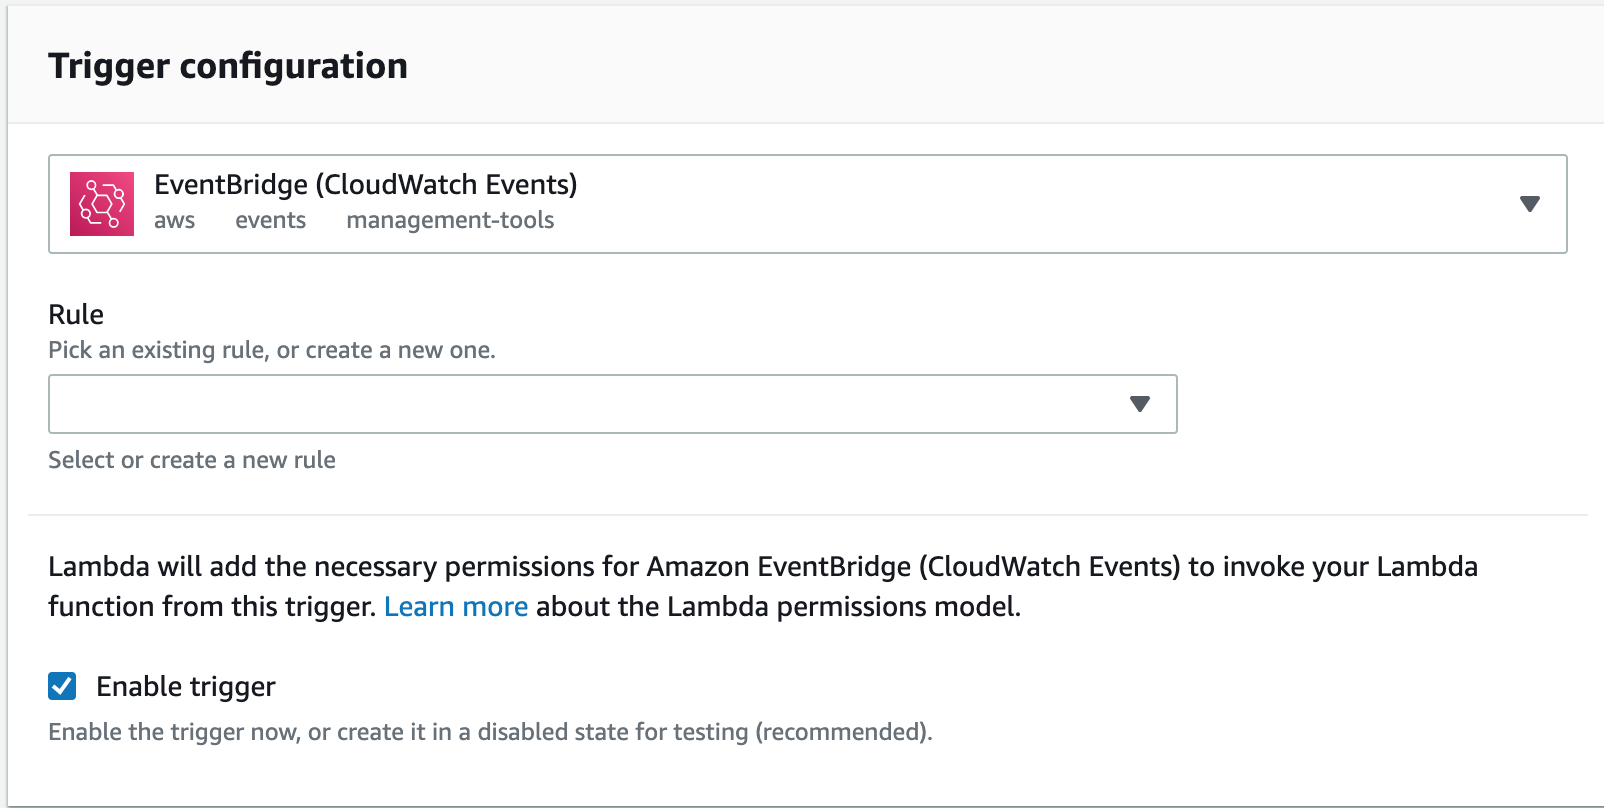This screenshot has width=1604, height=808.
Task: Select the pink CloudWatch Events logo
Action: (x=101, y=203)
